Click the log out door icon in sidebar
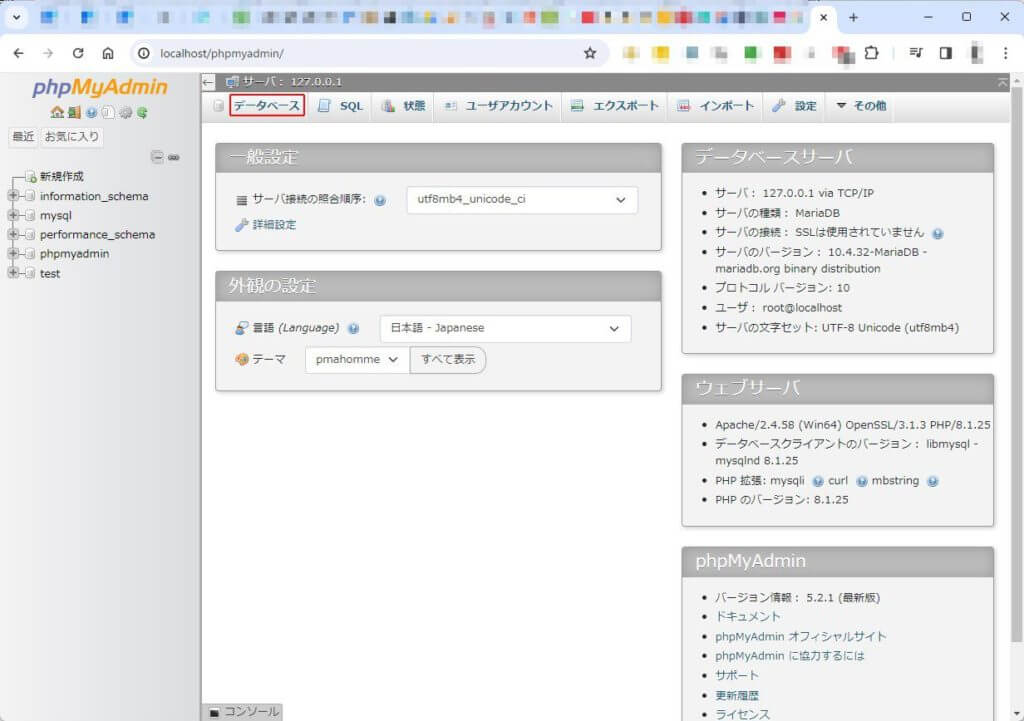Viewport: 1024px width, 721px height. [x=74, y=113]
